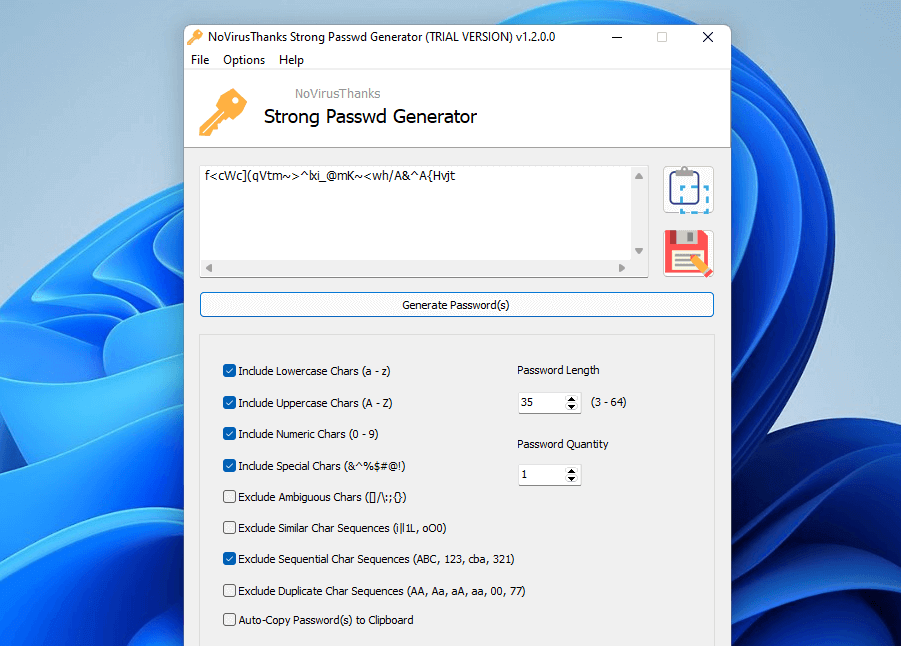
Task: Click the Password Quantity value field
Action: (541, 475)
